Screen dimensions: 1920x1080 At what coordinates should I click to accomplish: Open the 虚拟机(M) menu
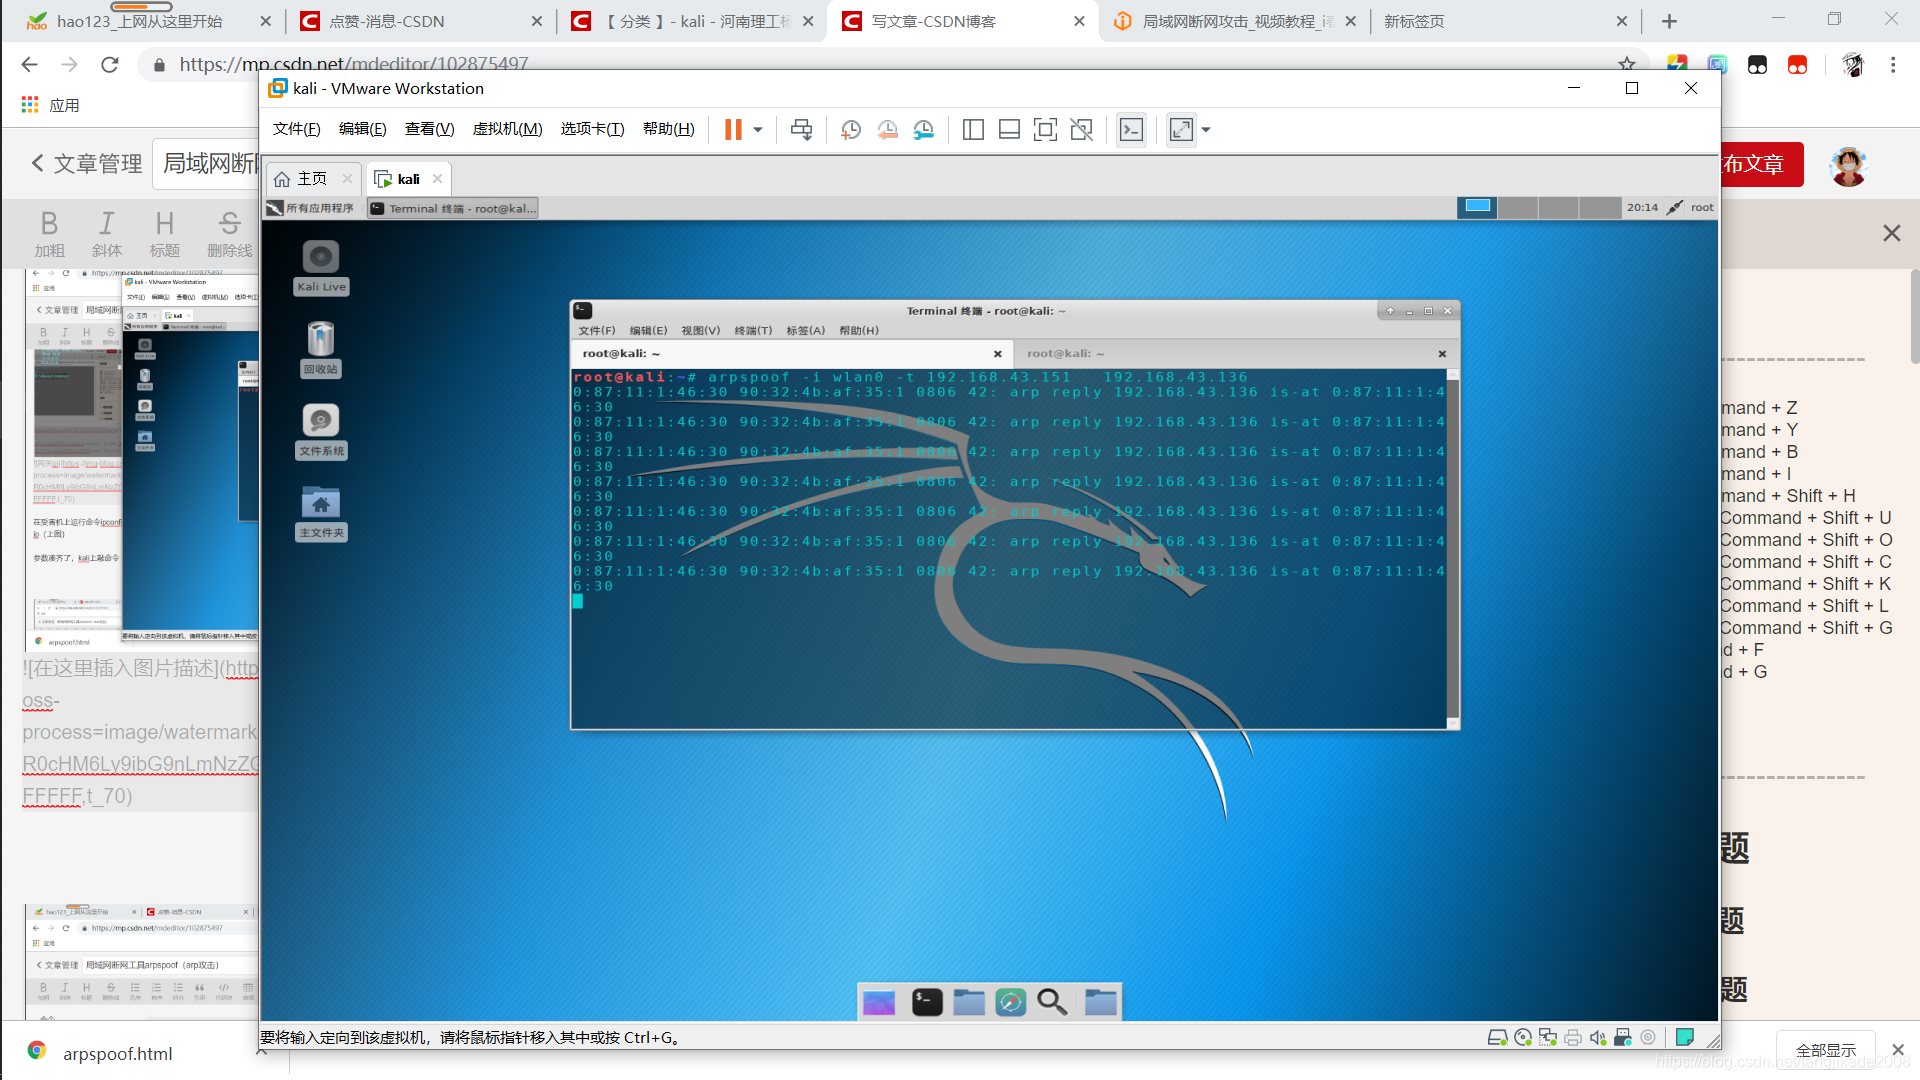(507, 129)
